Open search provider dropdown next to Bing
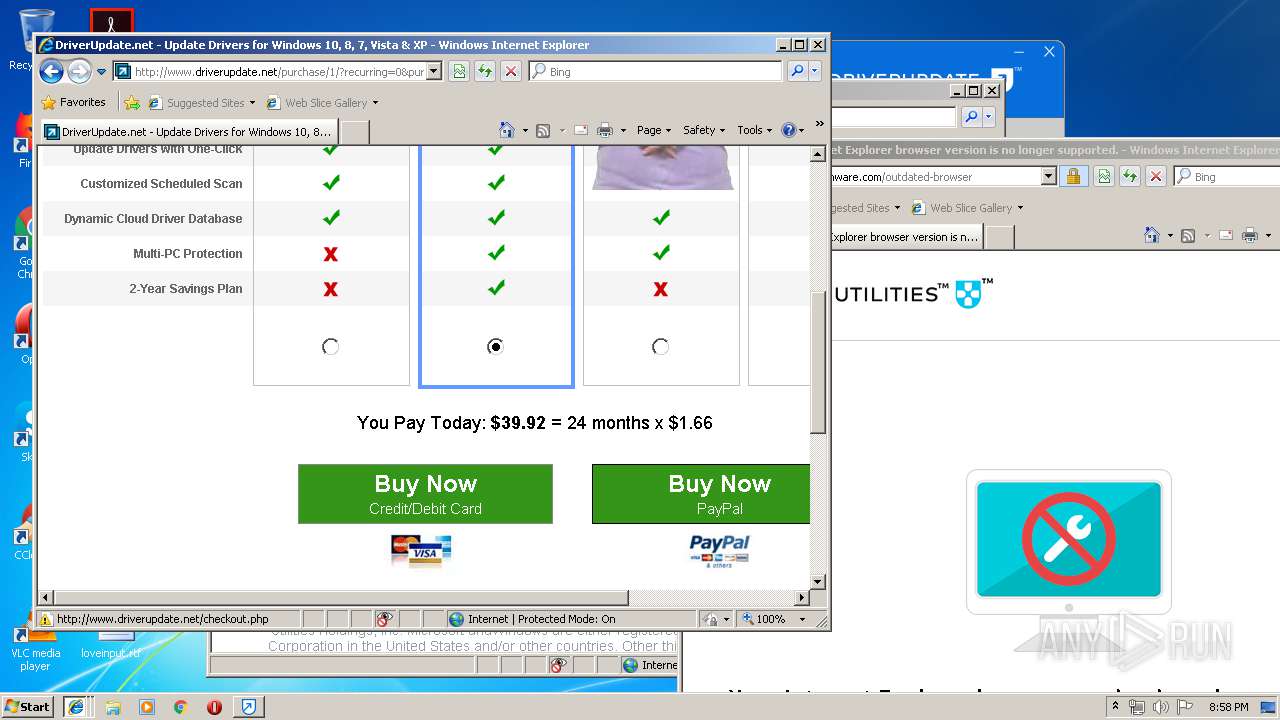Viewport: 1280px width, 720px height. (x=815, y=71)
